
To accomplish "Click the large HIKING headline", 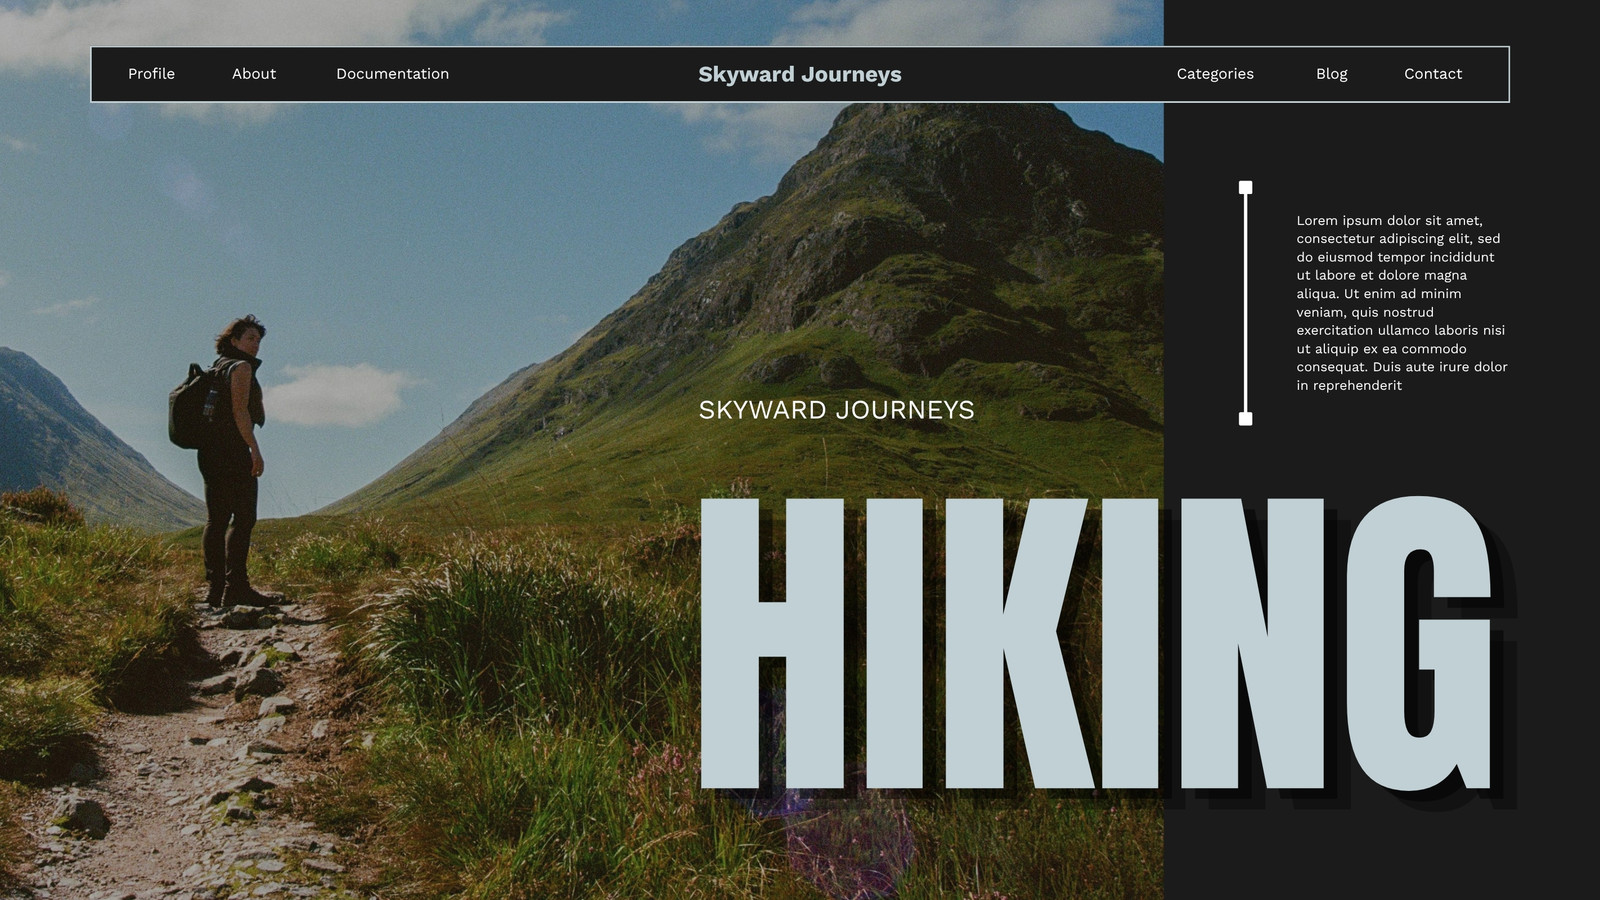I will pos(1097,643).
